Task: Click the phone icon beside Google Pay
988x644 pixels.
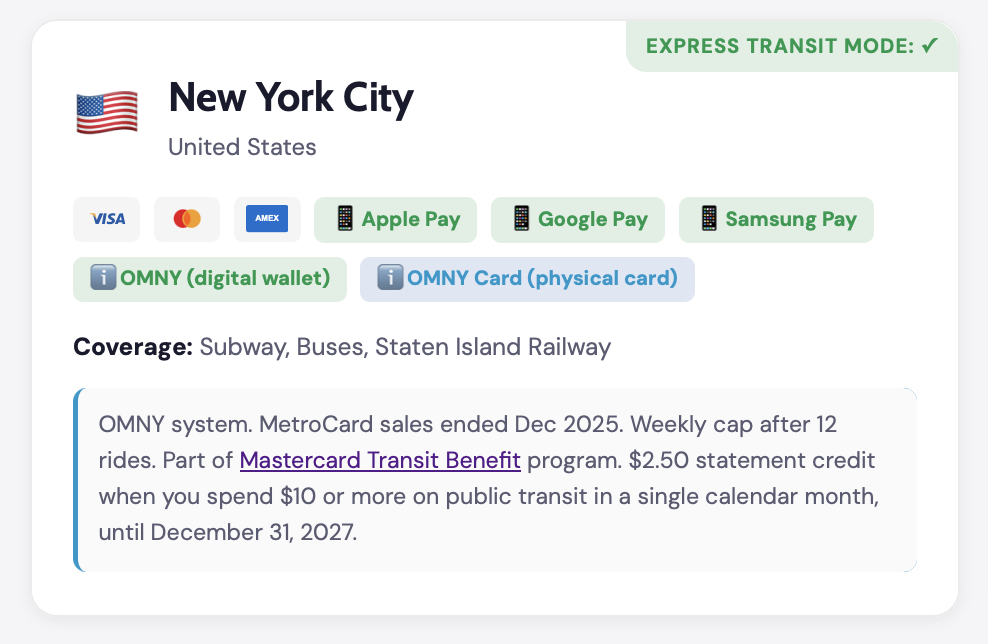Action: click(521, 219)
